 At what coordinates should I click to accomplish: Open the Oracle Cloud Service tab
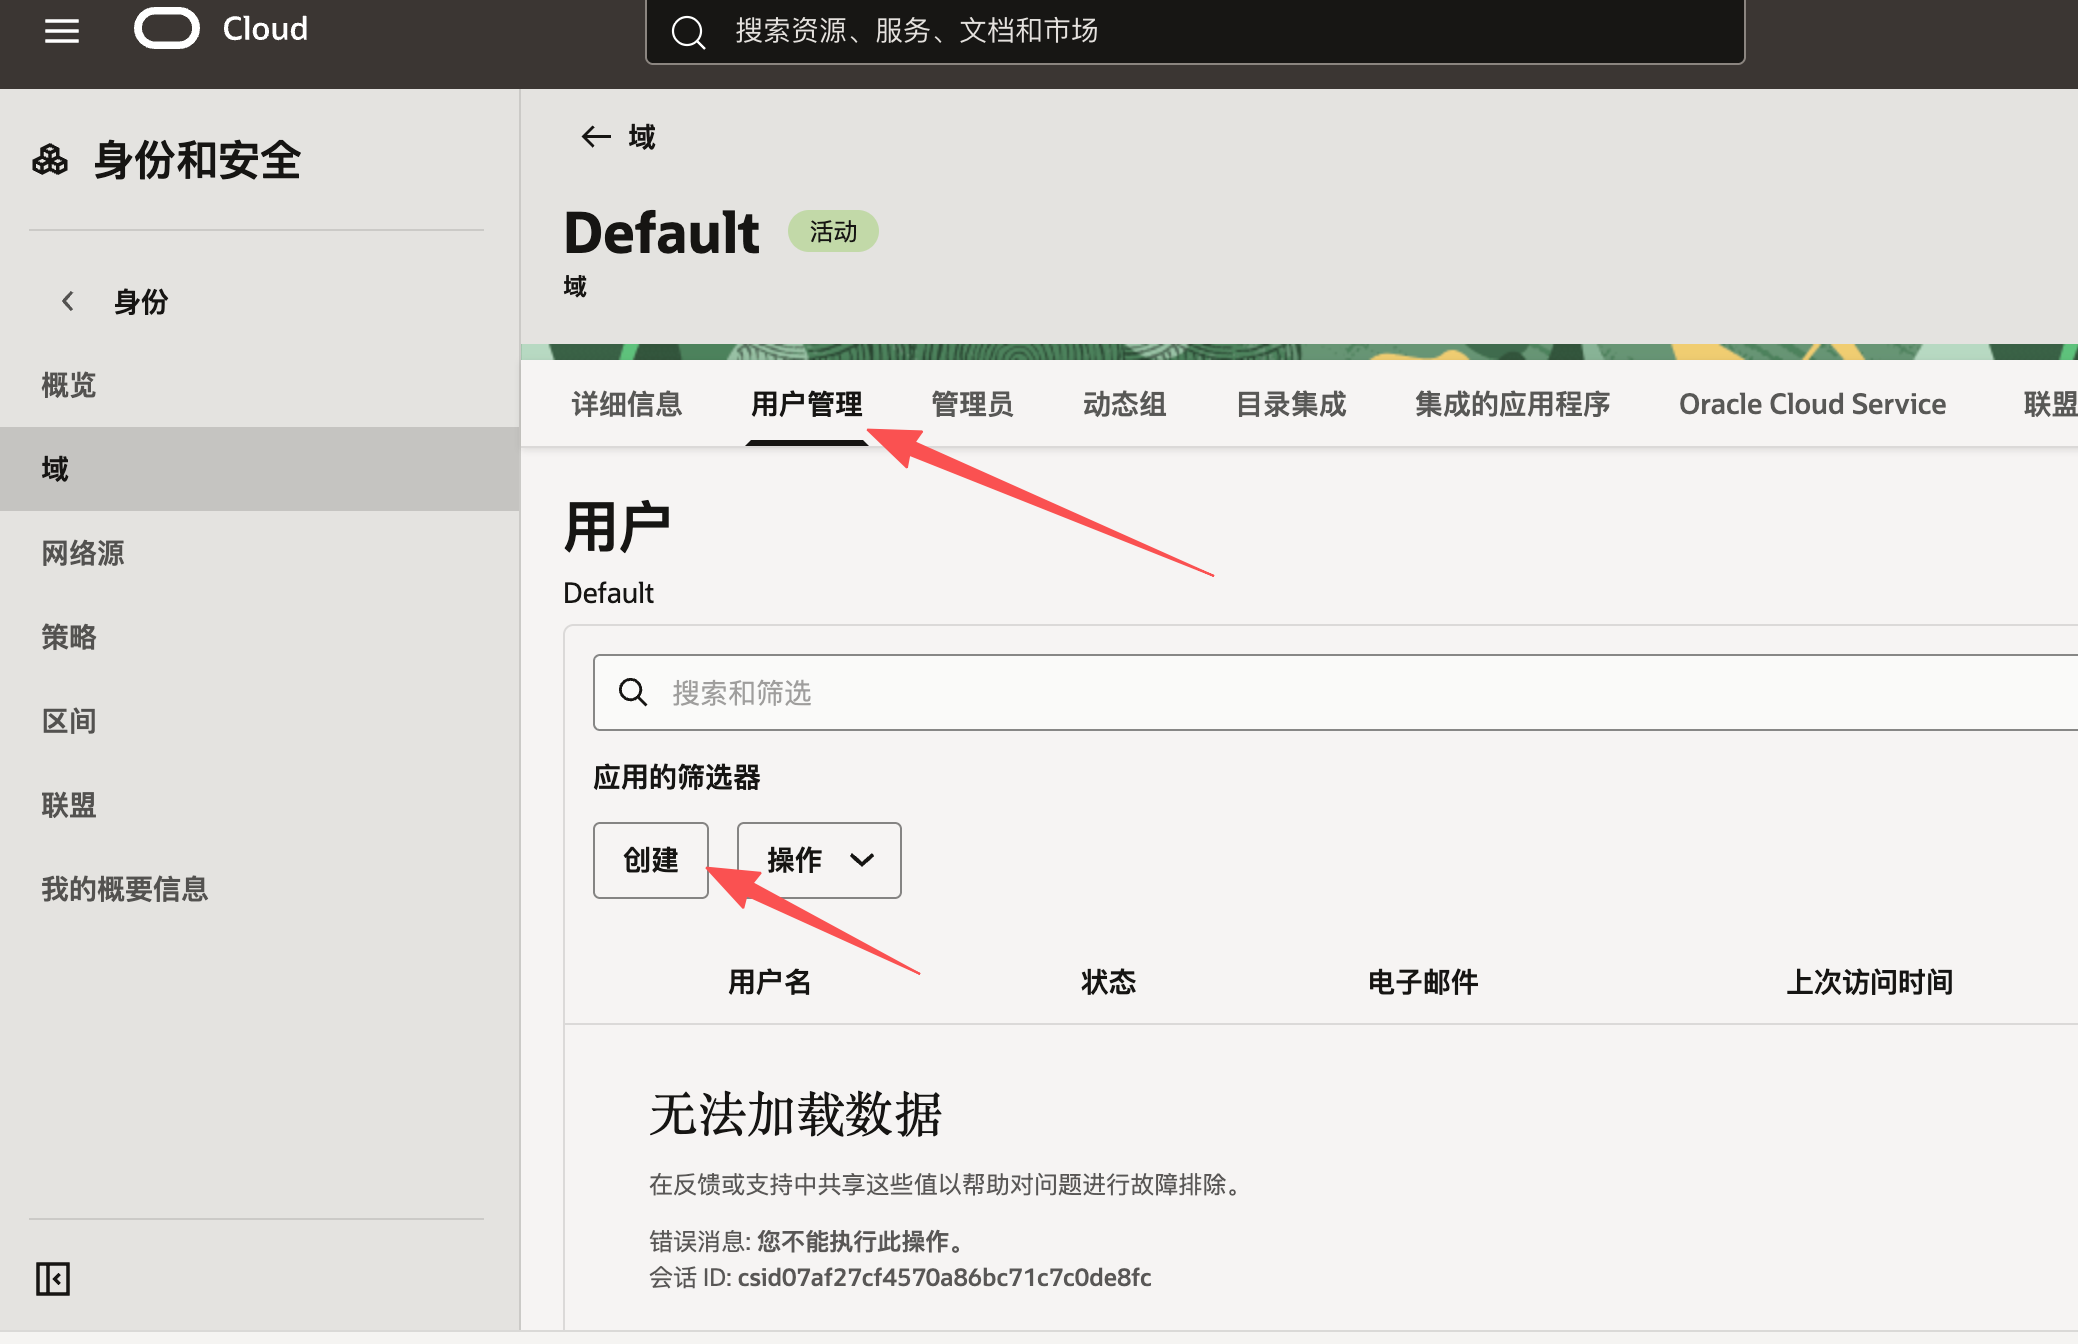point(1811,404)
